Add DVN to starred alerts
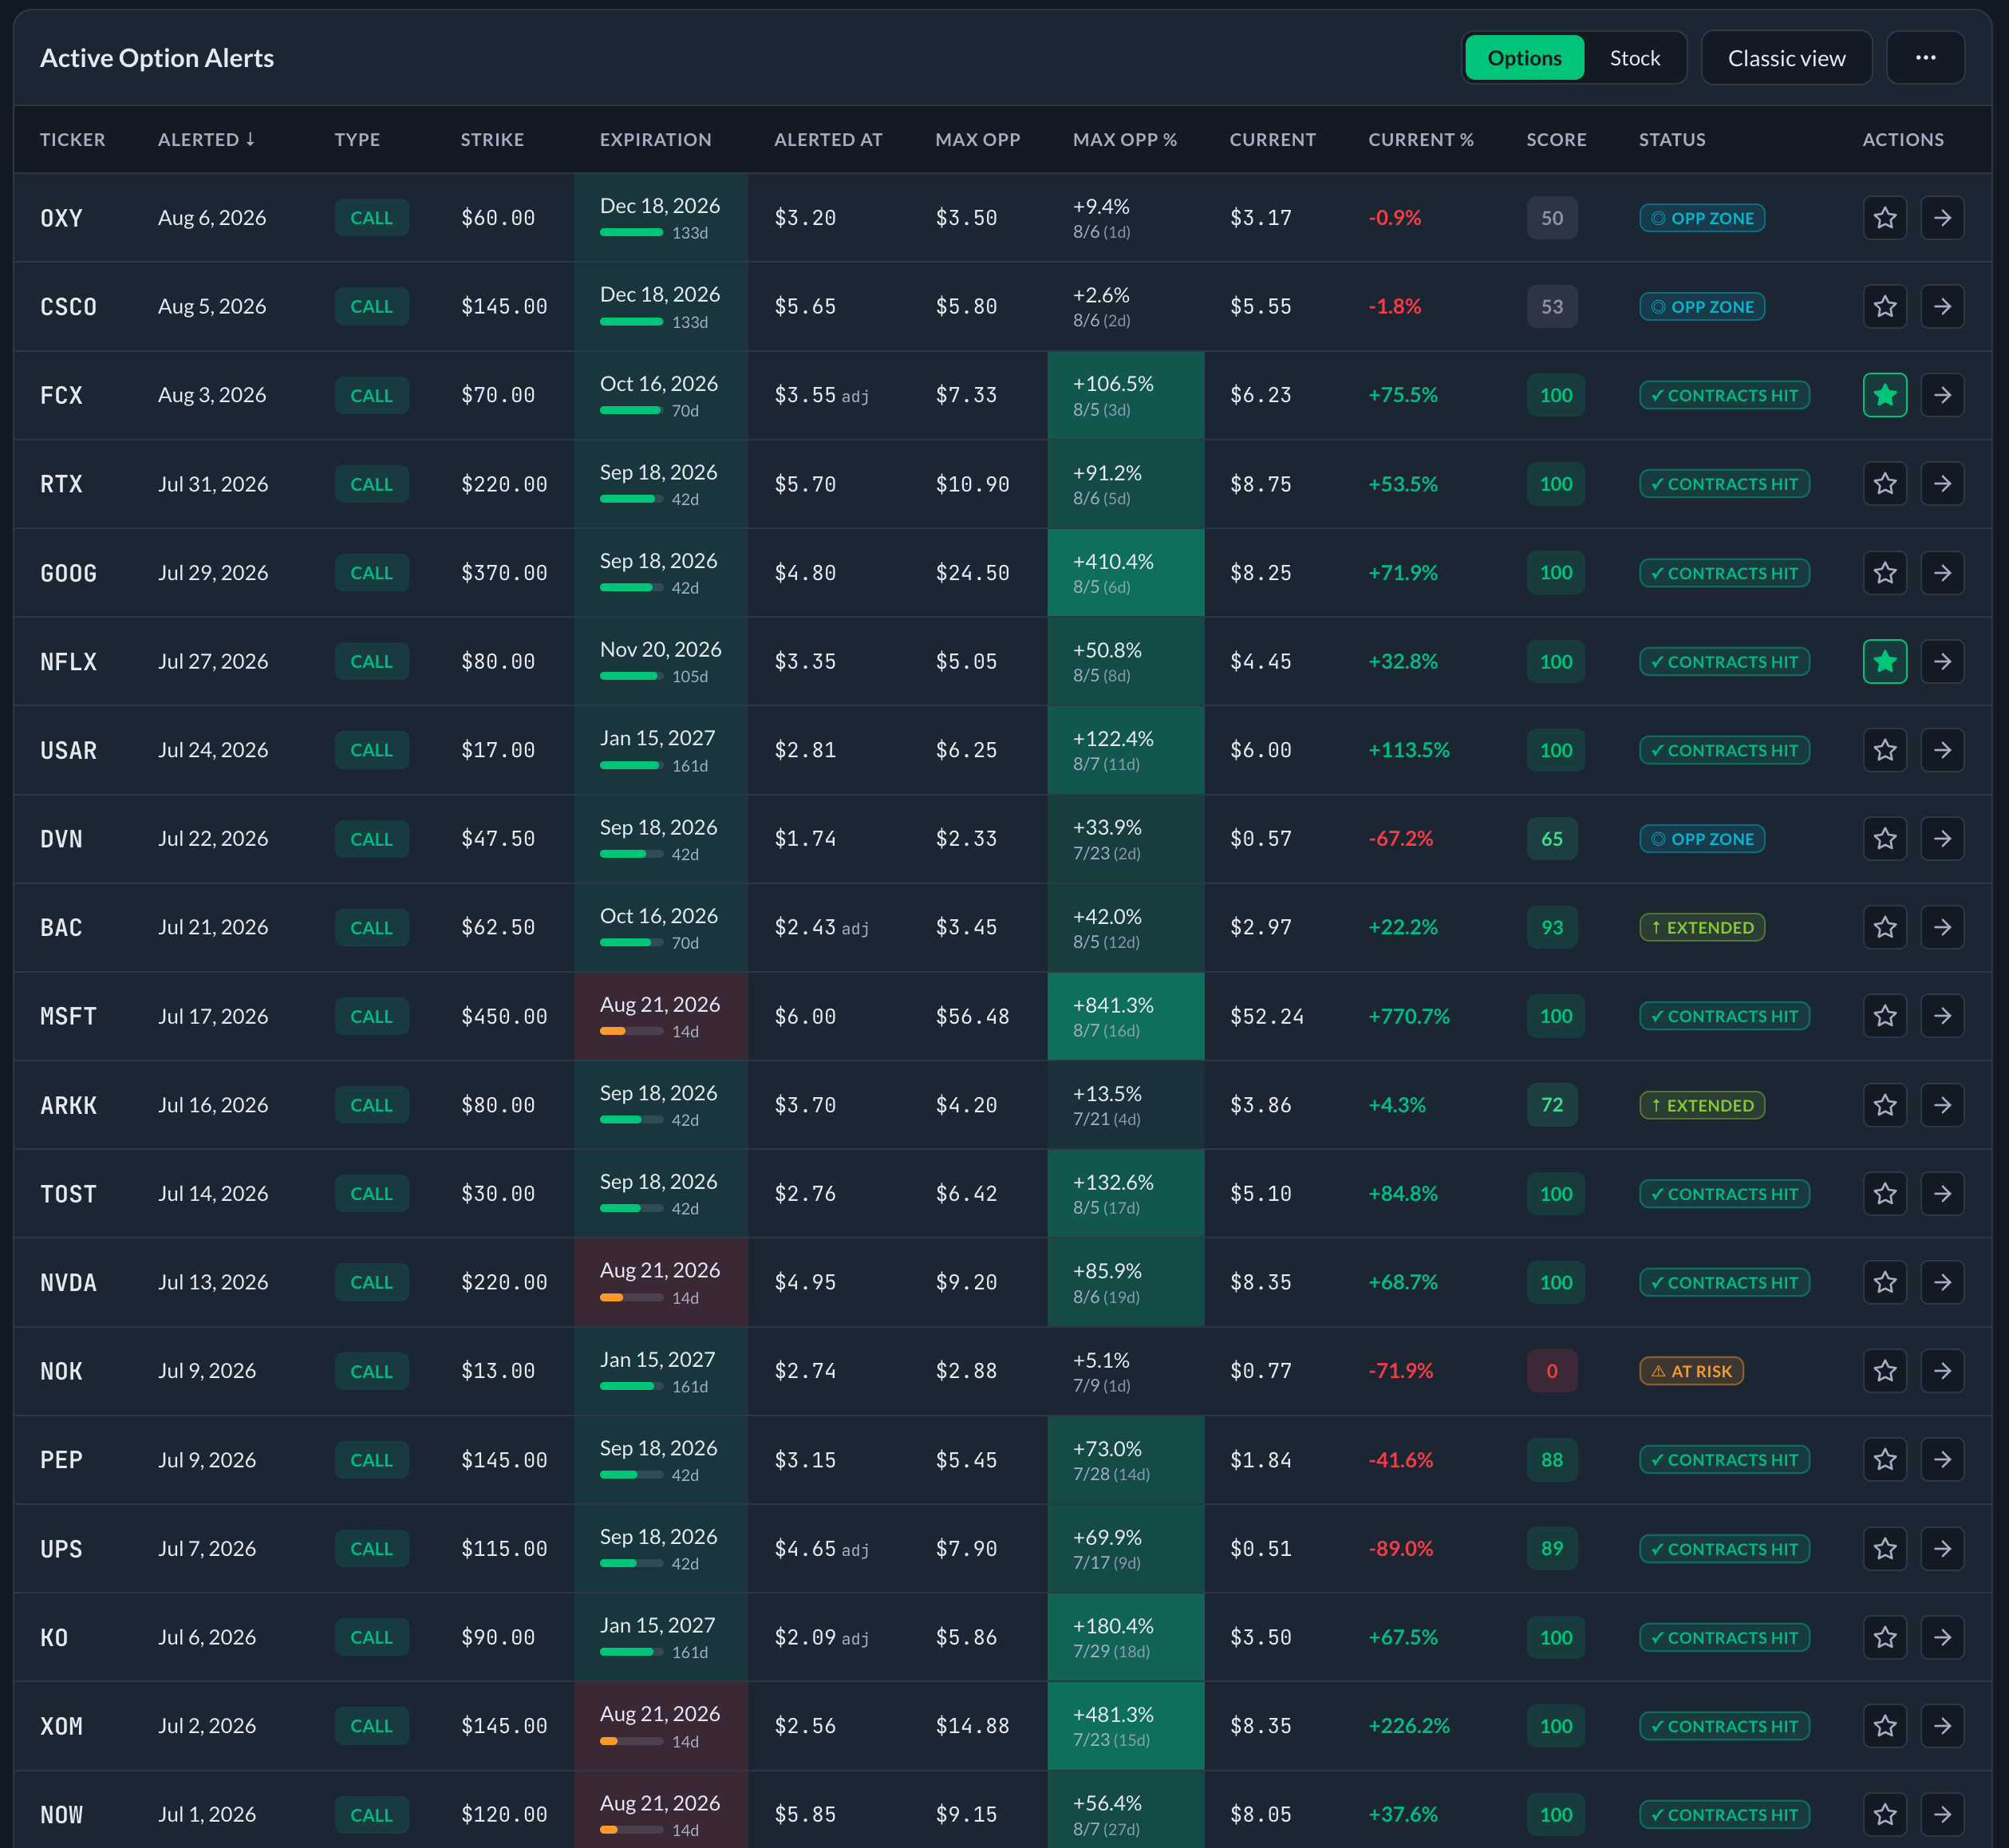The height and width of the screenshot is (1848, 2009). [1884, 839]
